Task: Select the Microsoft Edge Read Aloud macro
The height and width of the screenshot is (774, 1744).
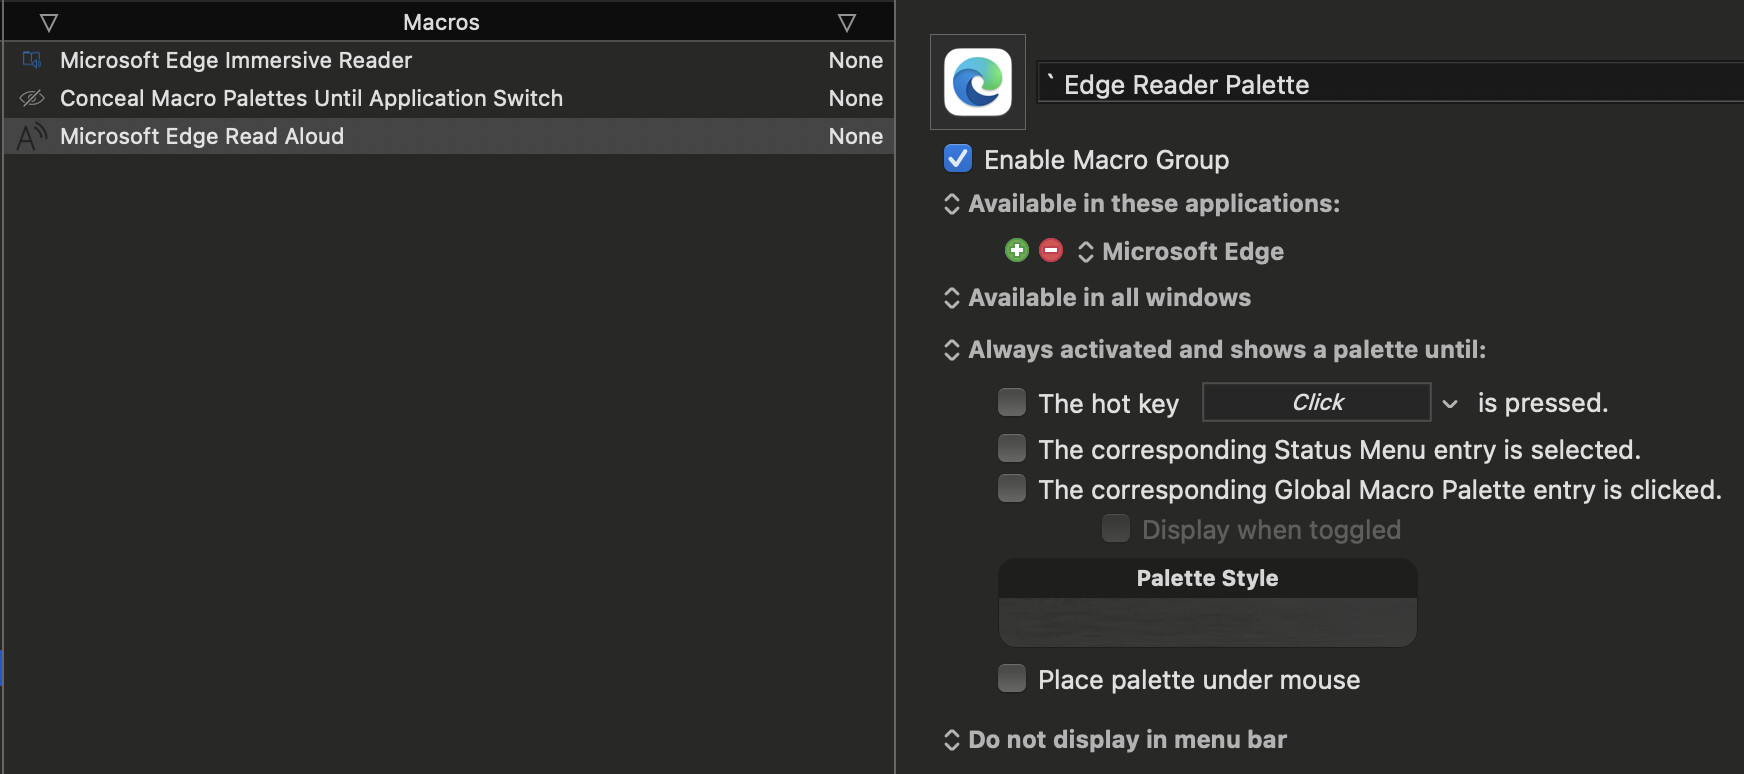Action: point(449,136)
